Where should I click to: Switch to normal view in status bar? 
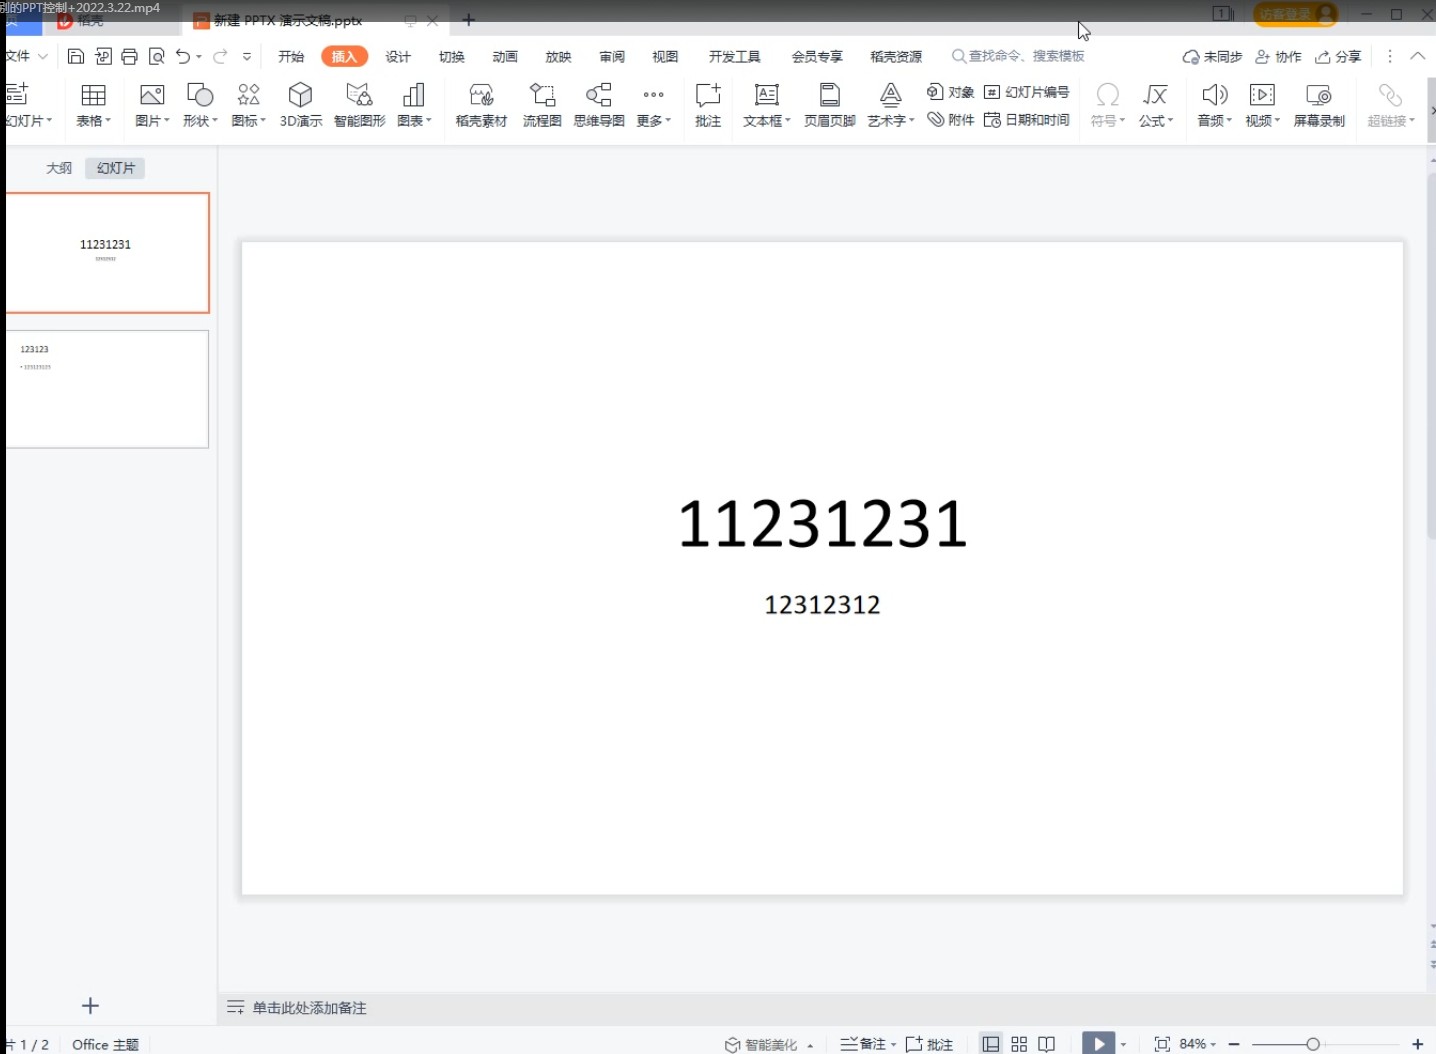click(x=991, y=1044)
